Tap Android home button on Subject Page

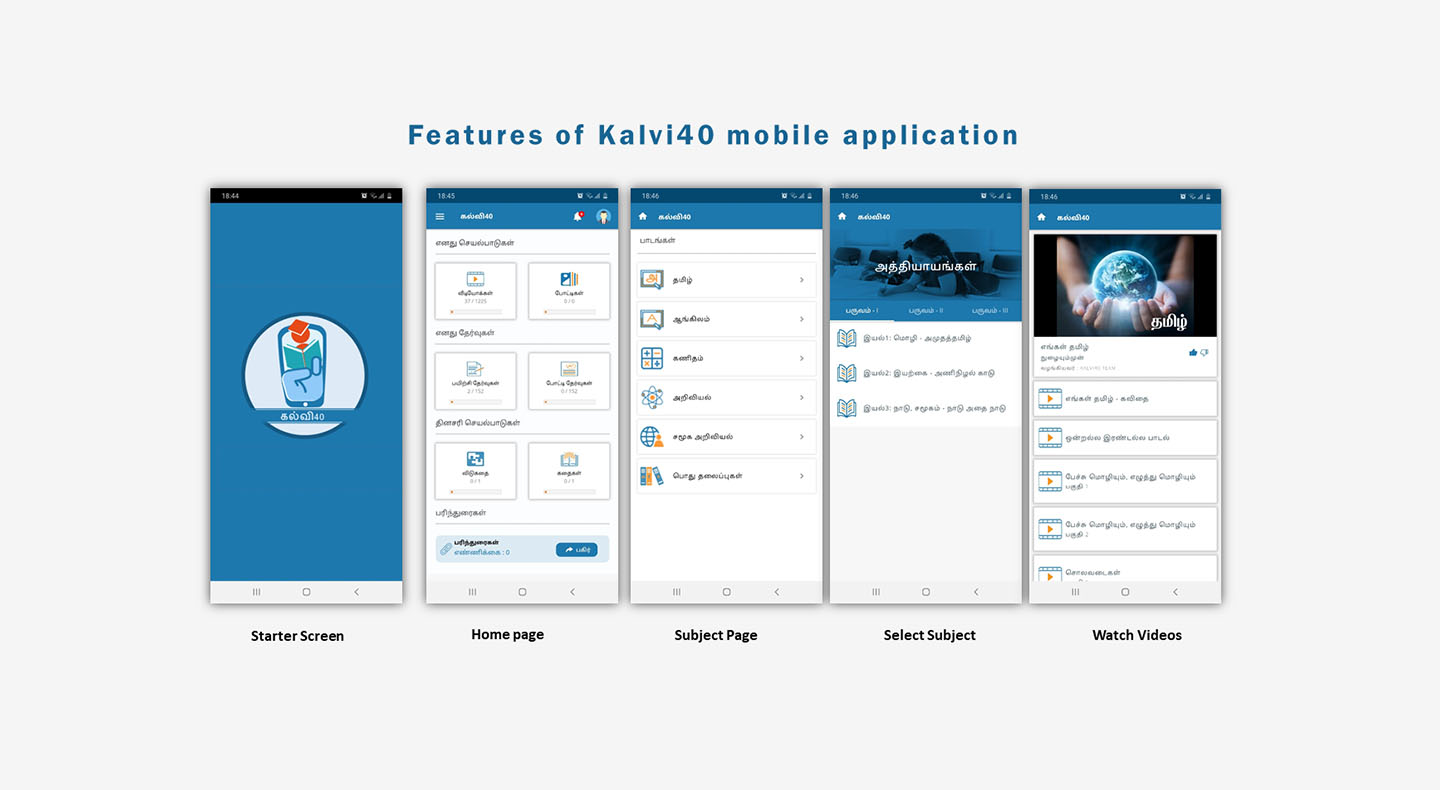(726, 592)
